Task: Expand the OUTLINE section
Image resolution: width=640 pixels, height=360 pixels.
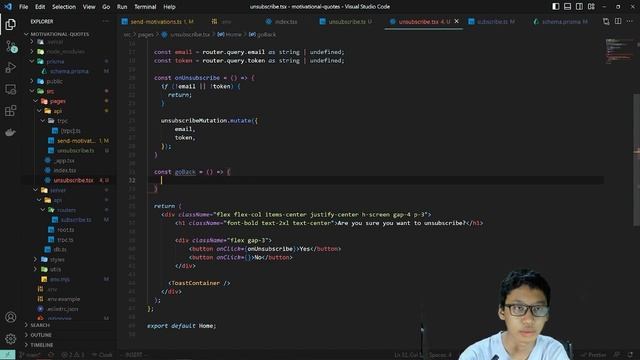Action: pyautogui.click(x=41, y=335)
